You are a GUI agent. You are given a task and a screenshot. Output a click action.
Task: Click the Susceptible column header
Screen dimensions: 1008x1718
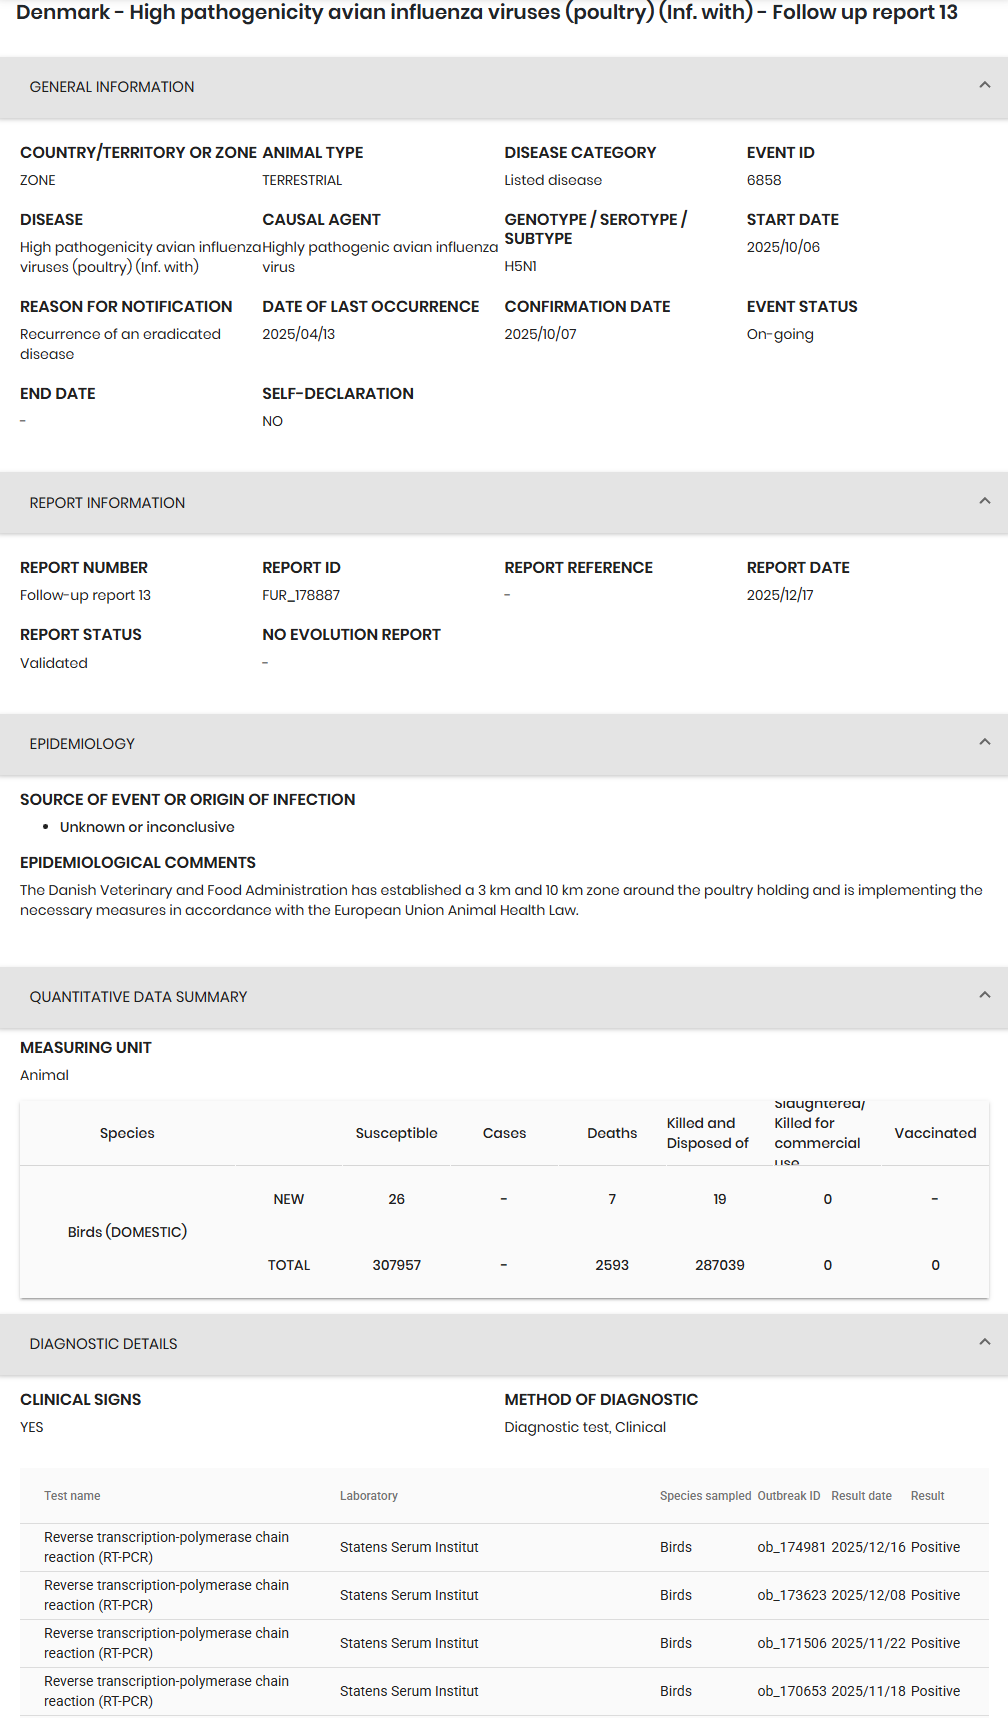[x=396, y=1133]
